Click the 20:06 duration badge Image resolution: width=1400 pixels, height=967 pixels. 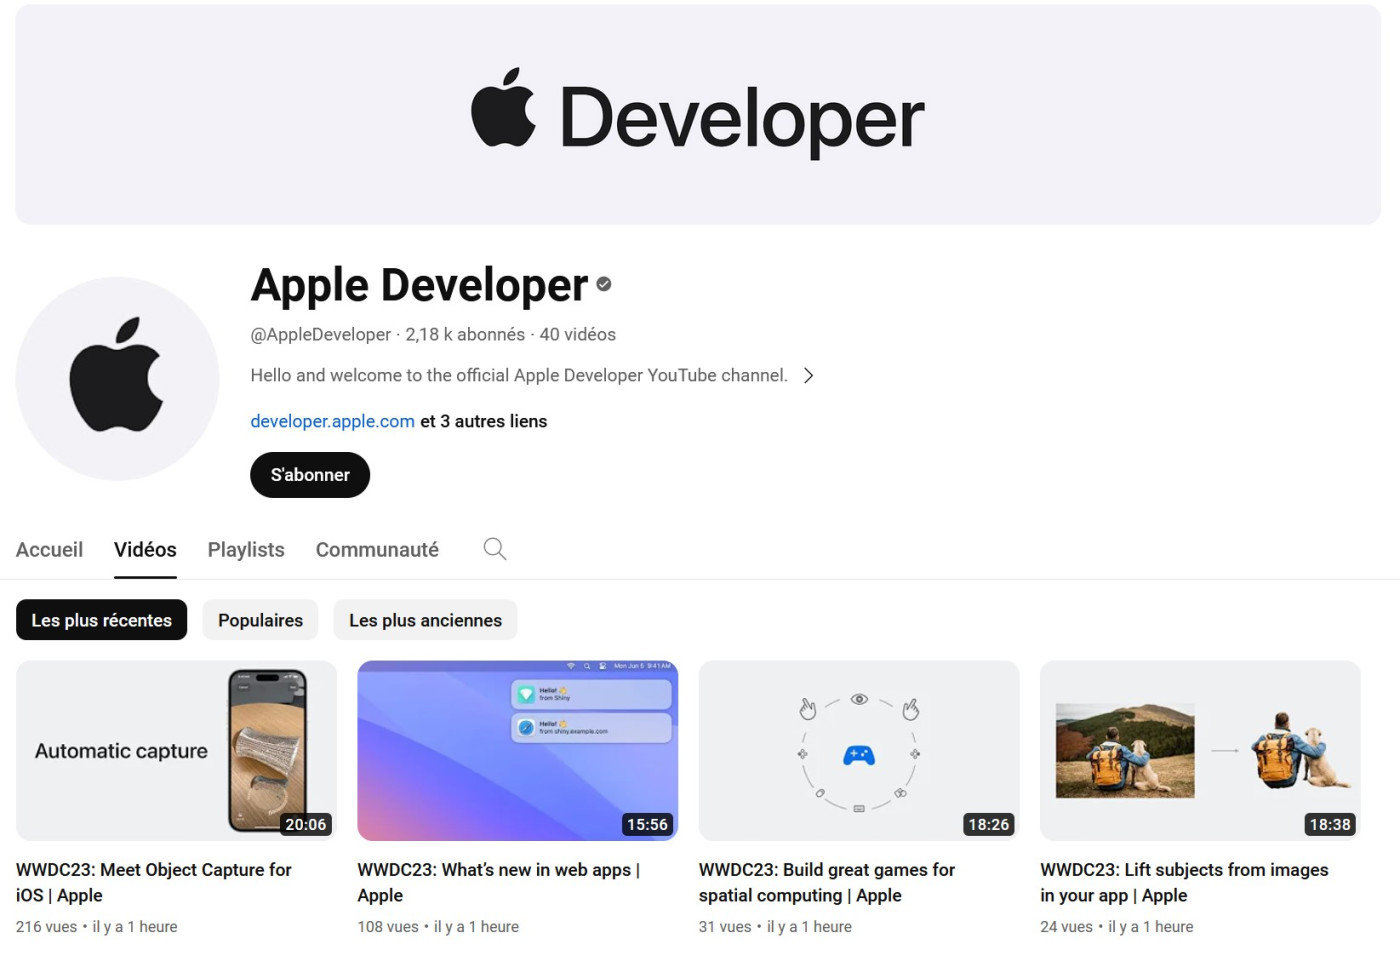pos(305,825)
